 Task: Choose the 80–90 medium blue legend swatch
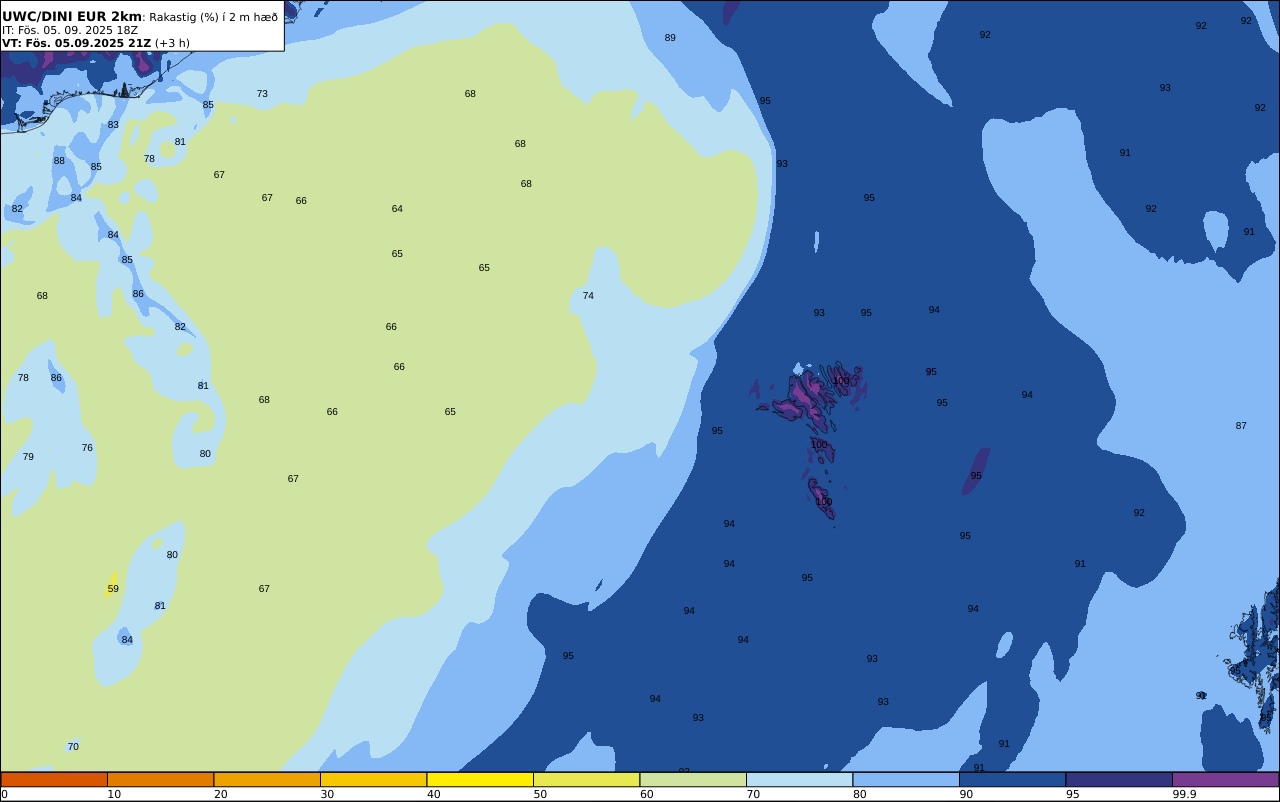point(906,779)
